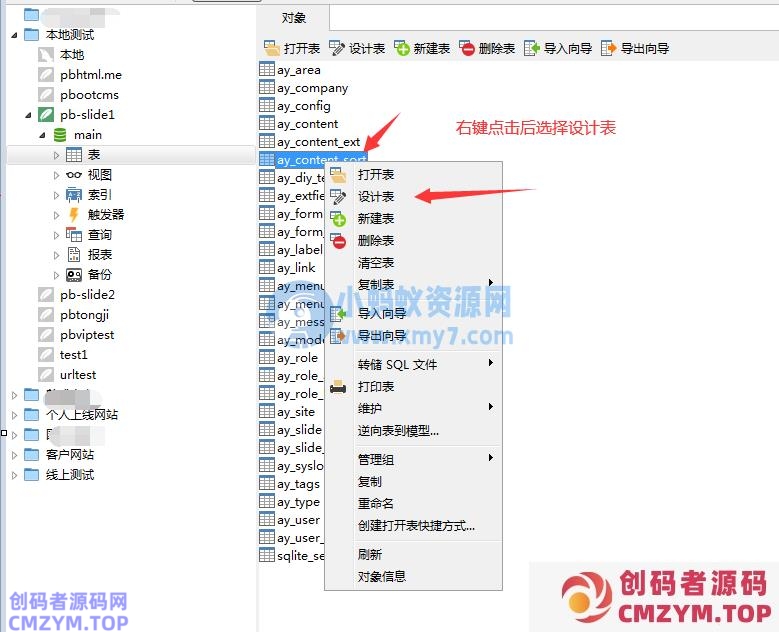Choose 清空表 from the context menu
The width and height of the screenshot is (779, 632).
[376, 263]
